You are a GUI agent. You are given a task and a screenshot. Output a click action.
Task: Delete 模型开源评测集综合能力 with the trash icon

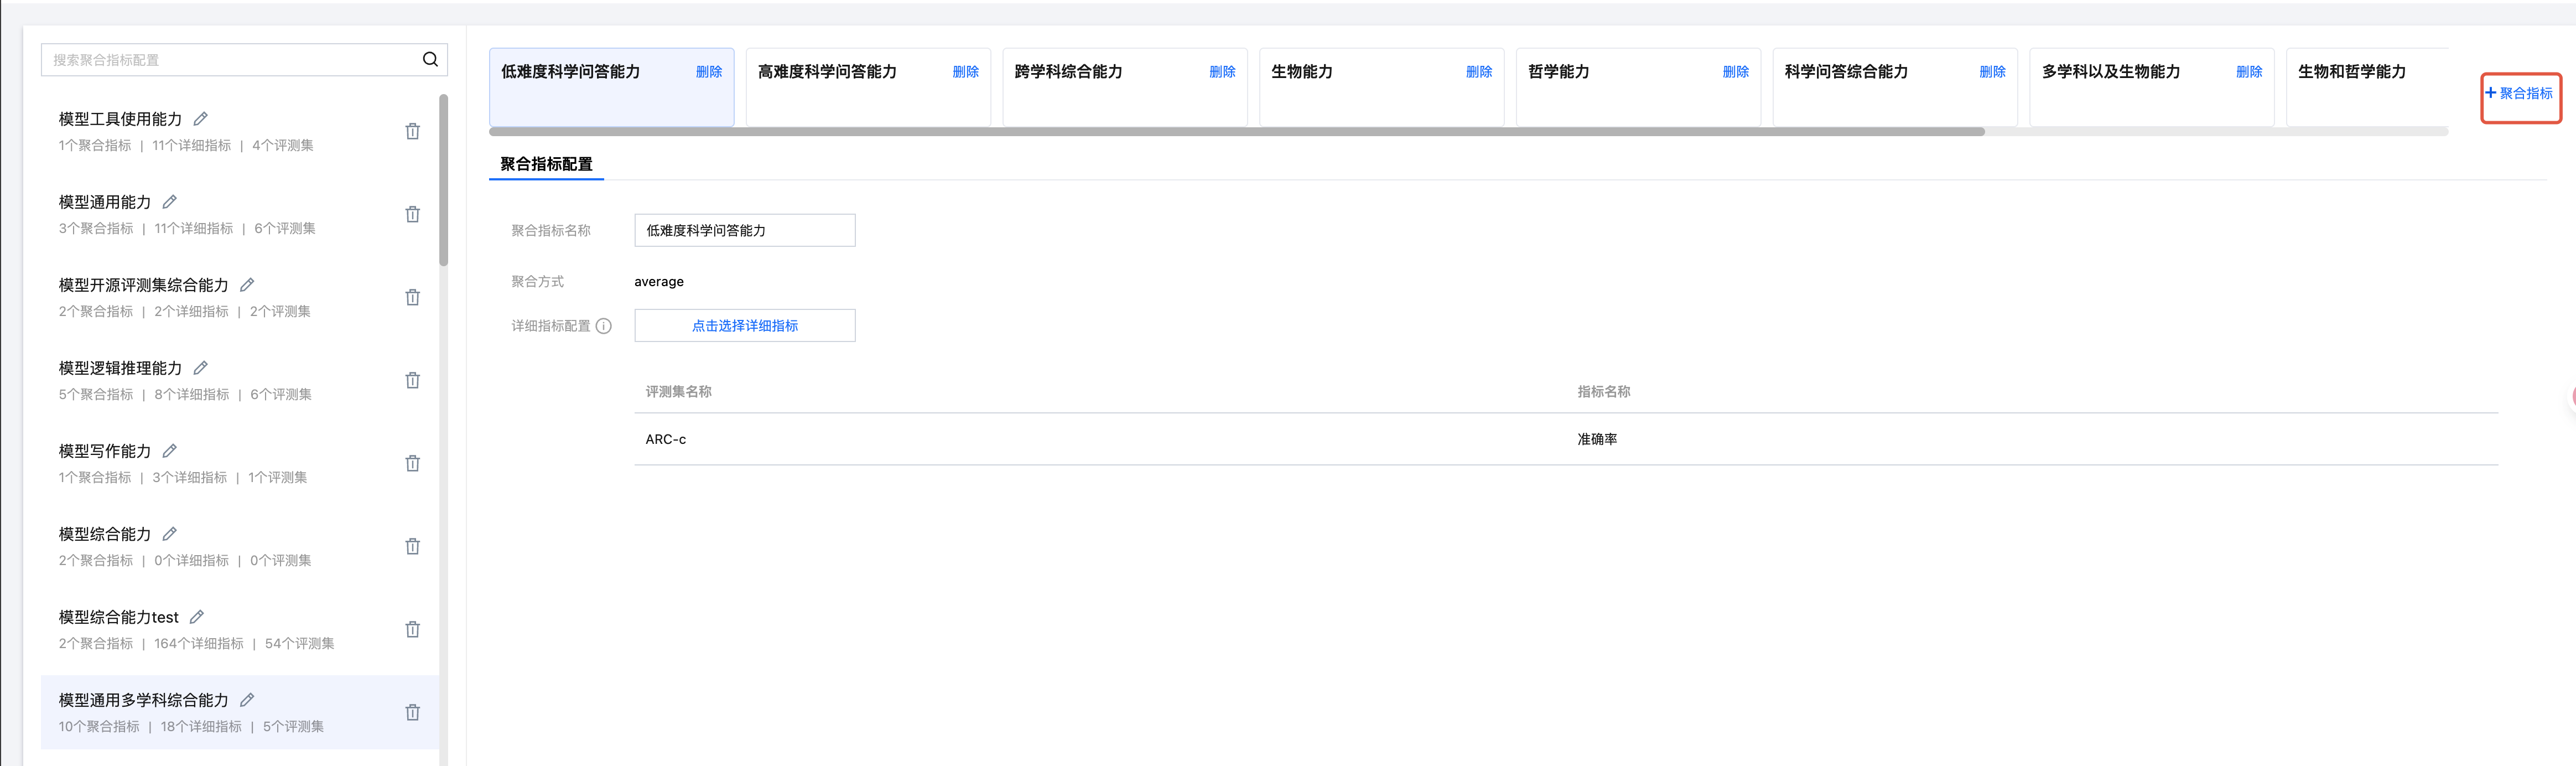412,297
